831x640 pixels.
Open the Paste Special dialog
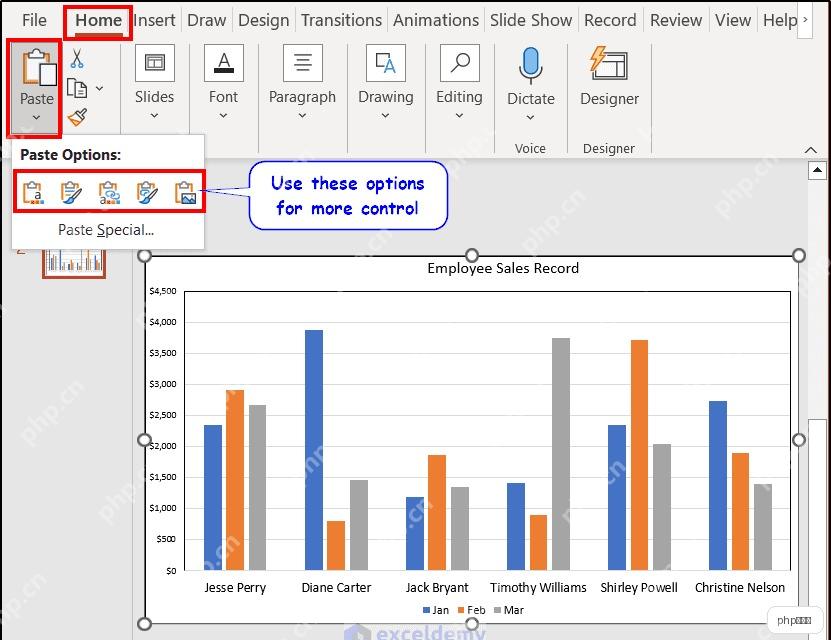click(106, 230)
